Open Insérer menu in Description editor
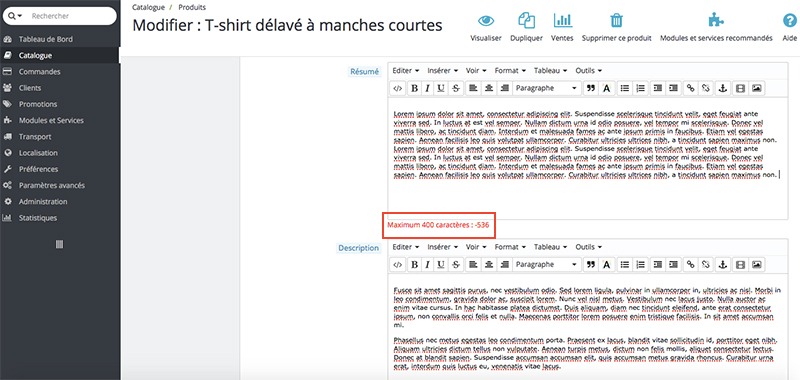This screenshot has width=800, height=380. point(442,247)
